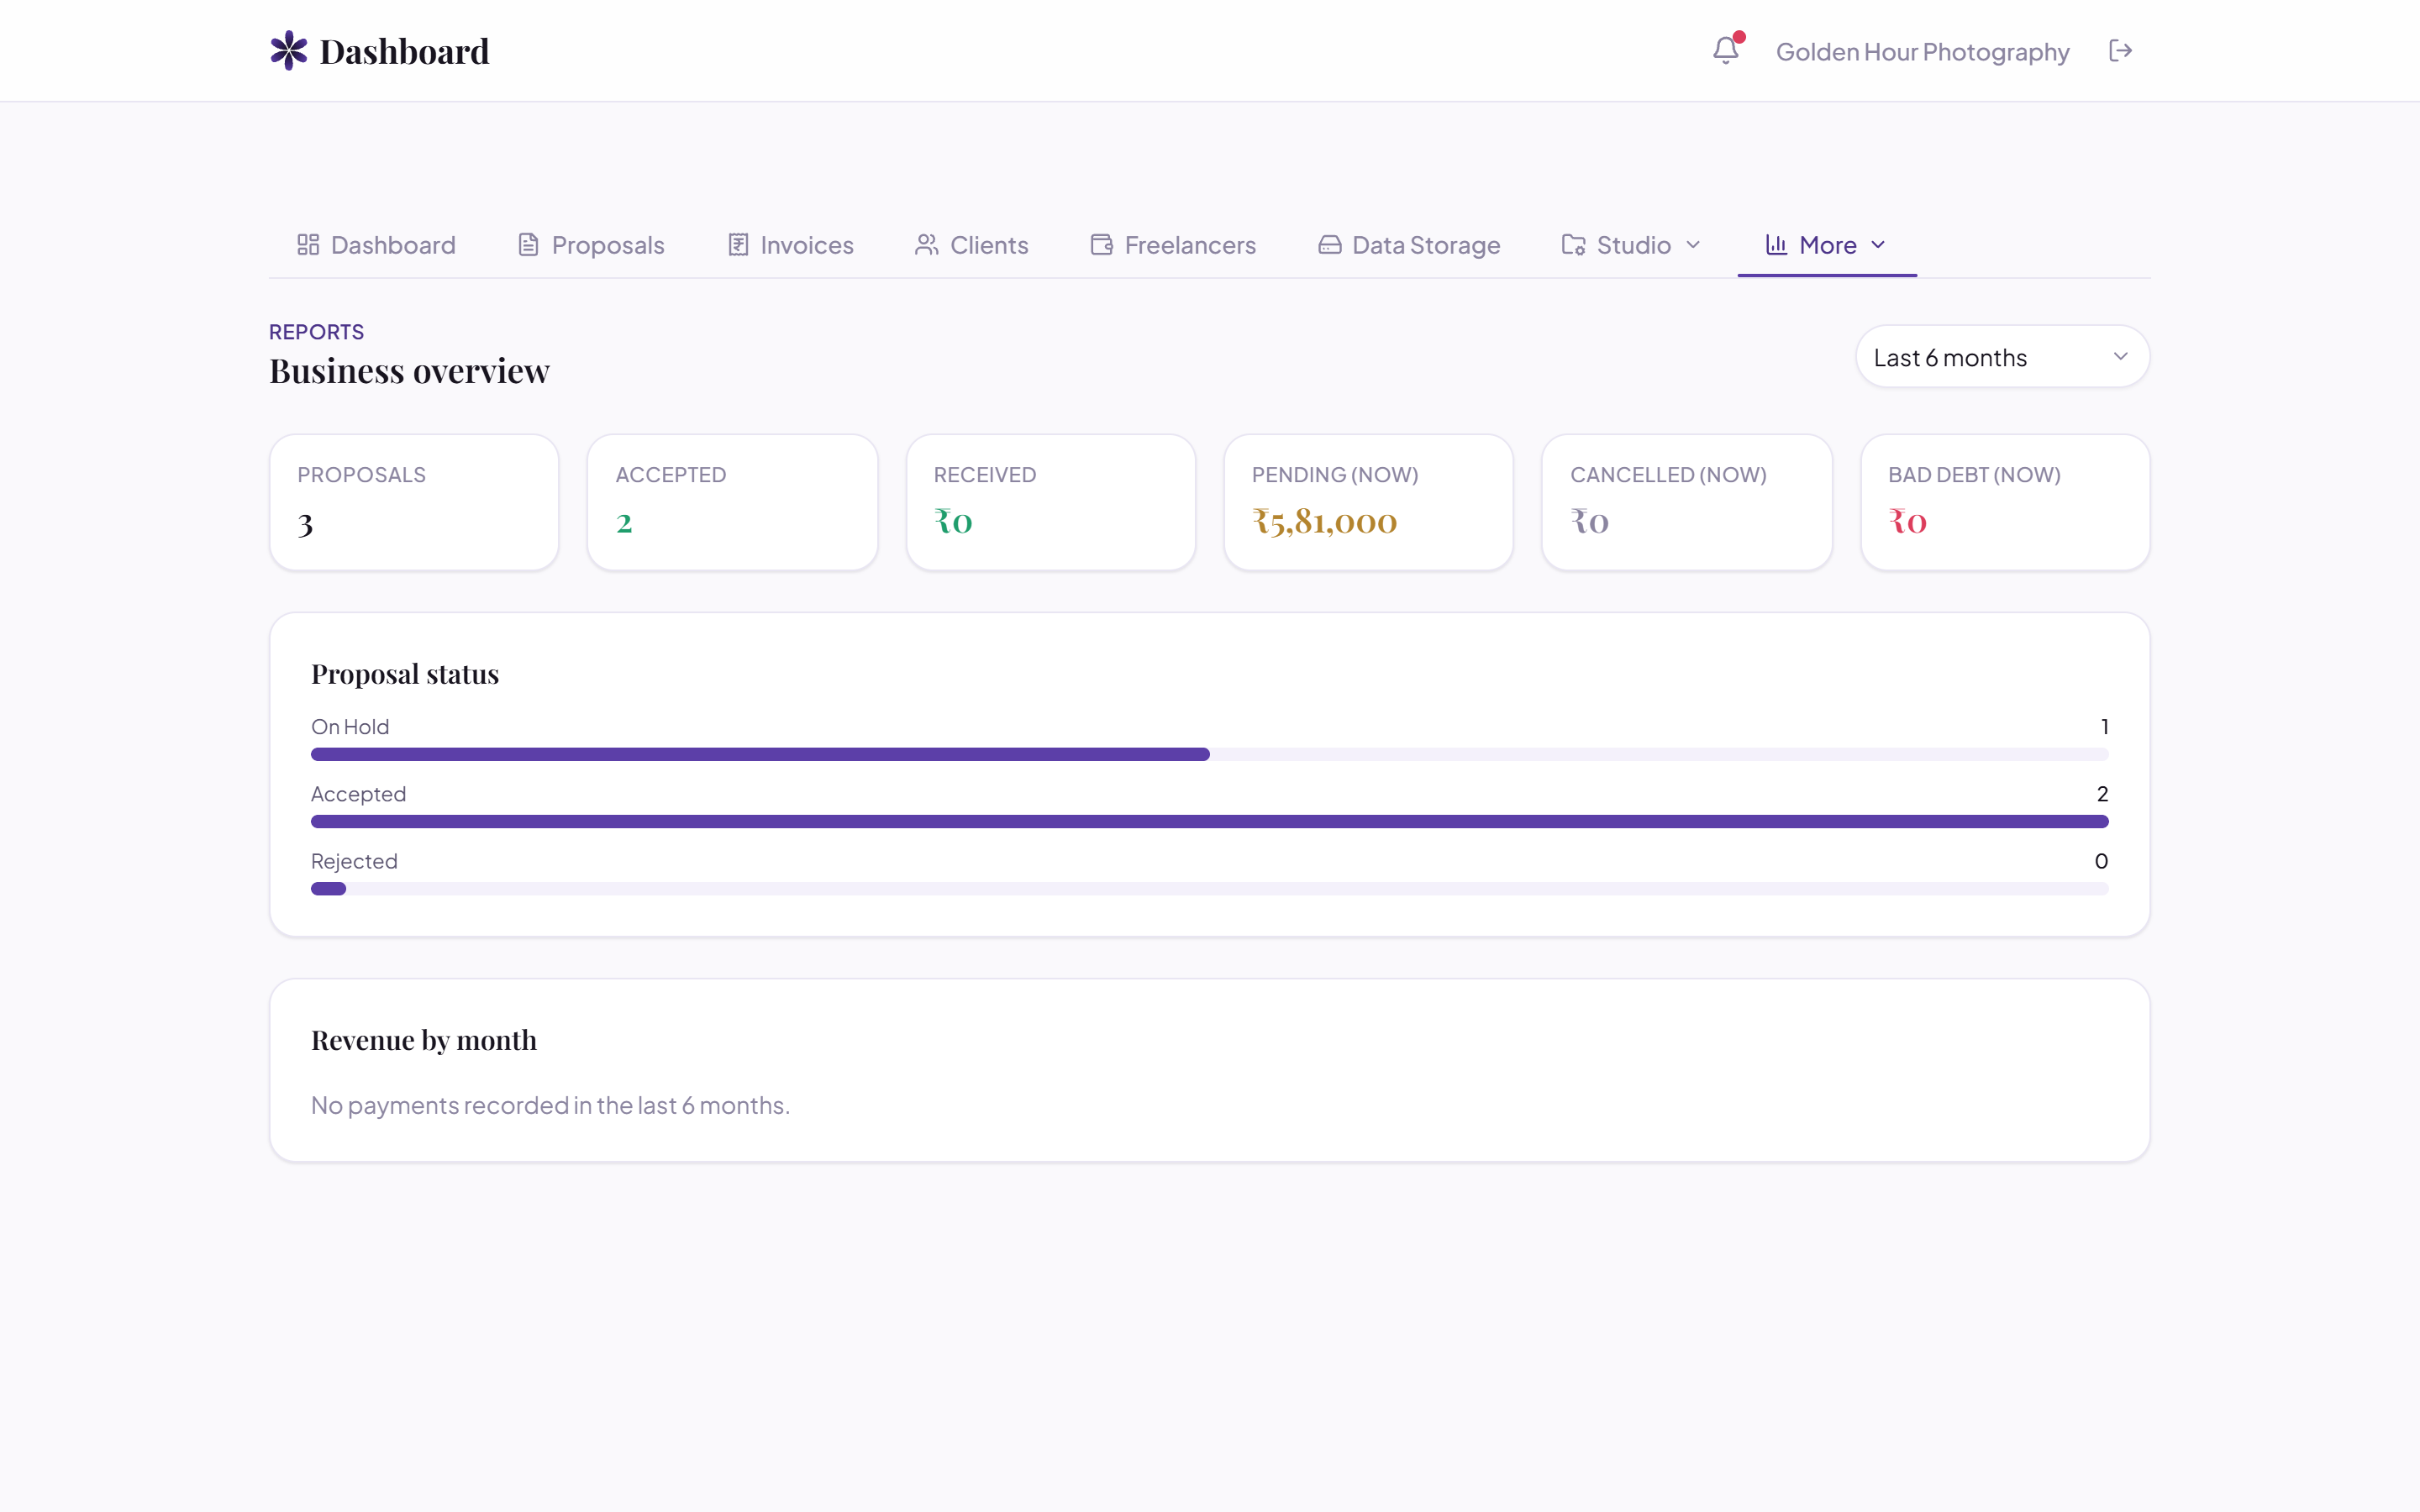Viewport: 2420px width, 1512px height.
Task: Click the Dashboard grid icon in the nav
Action: tap(308, 245)
